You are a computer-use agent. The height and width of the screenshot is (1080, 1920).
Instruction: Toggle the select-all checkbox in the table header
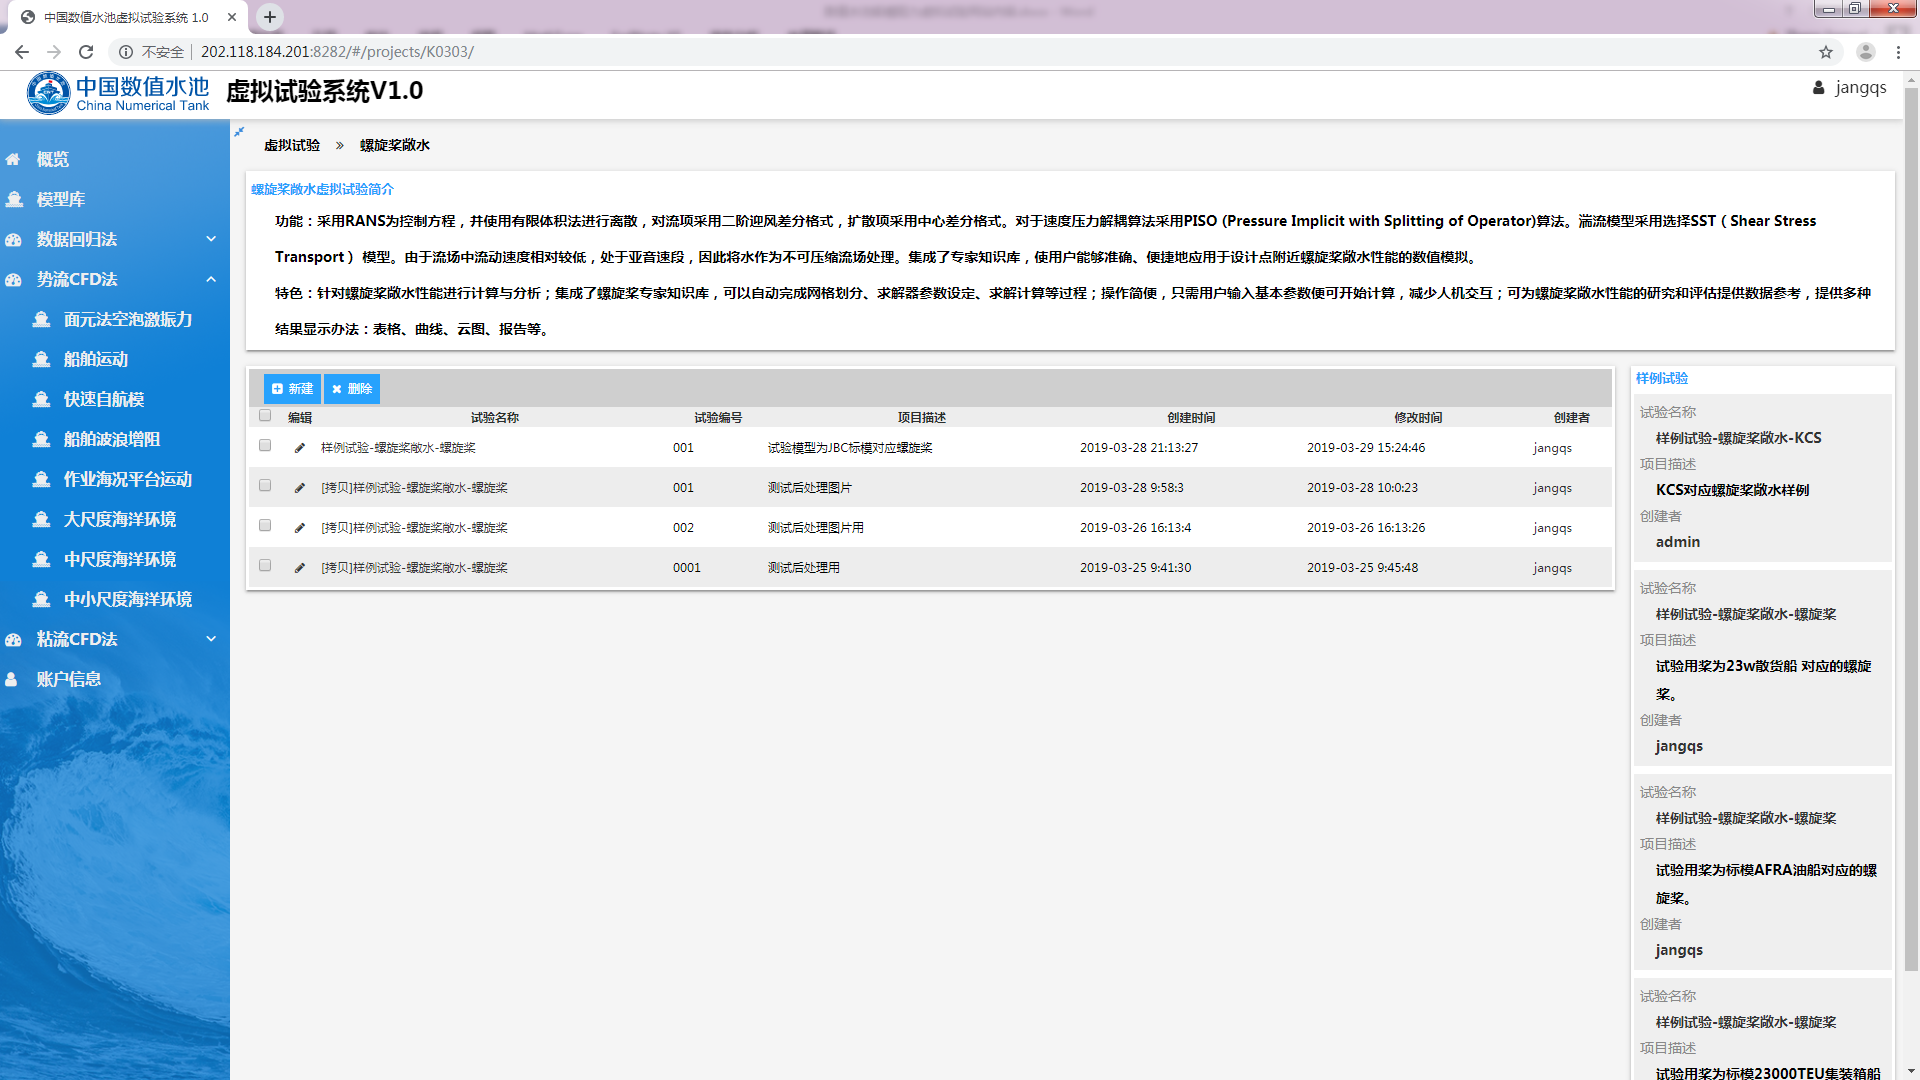click(265, 416)
